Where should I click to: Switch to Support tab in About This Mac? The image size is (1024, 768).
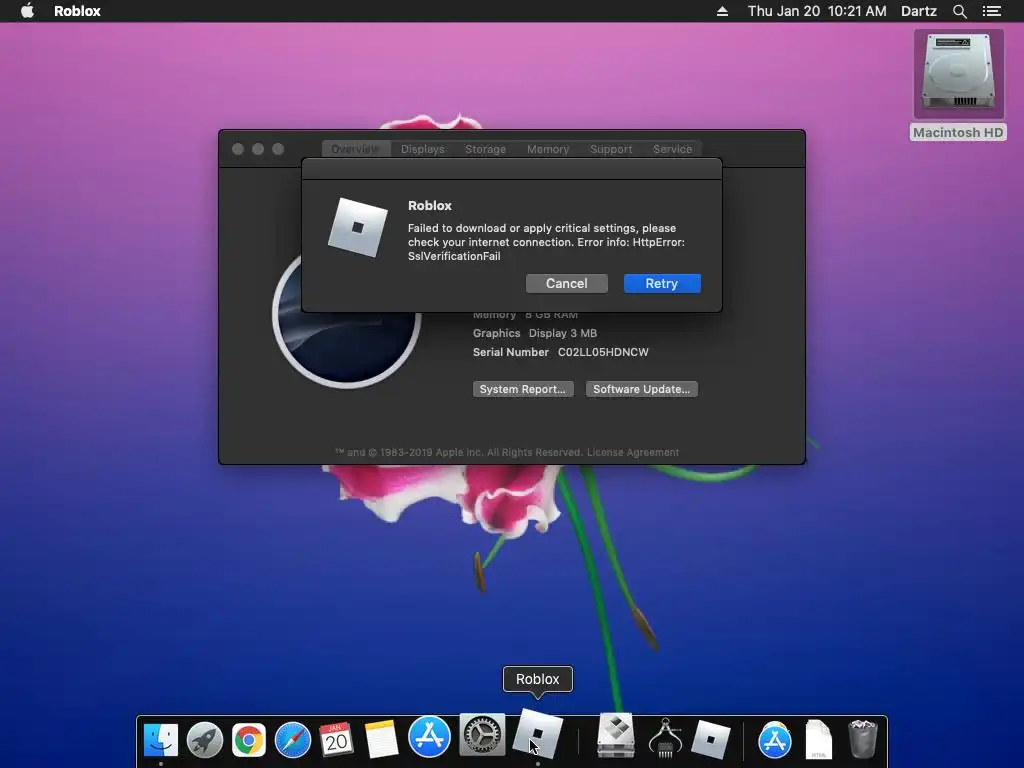tap(611, 149)
